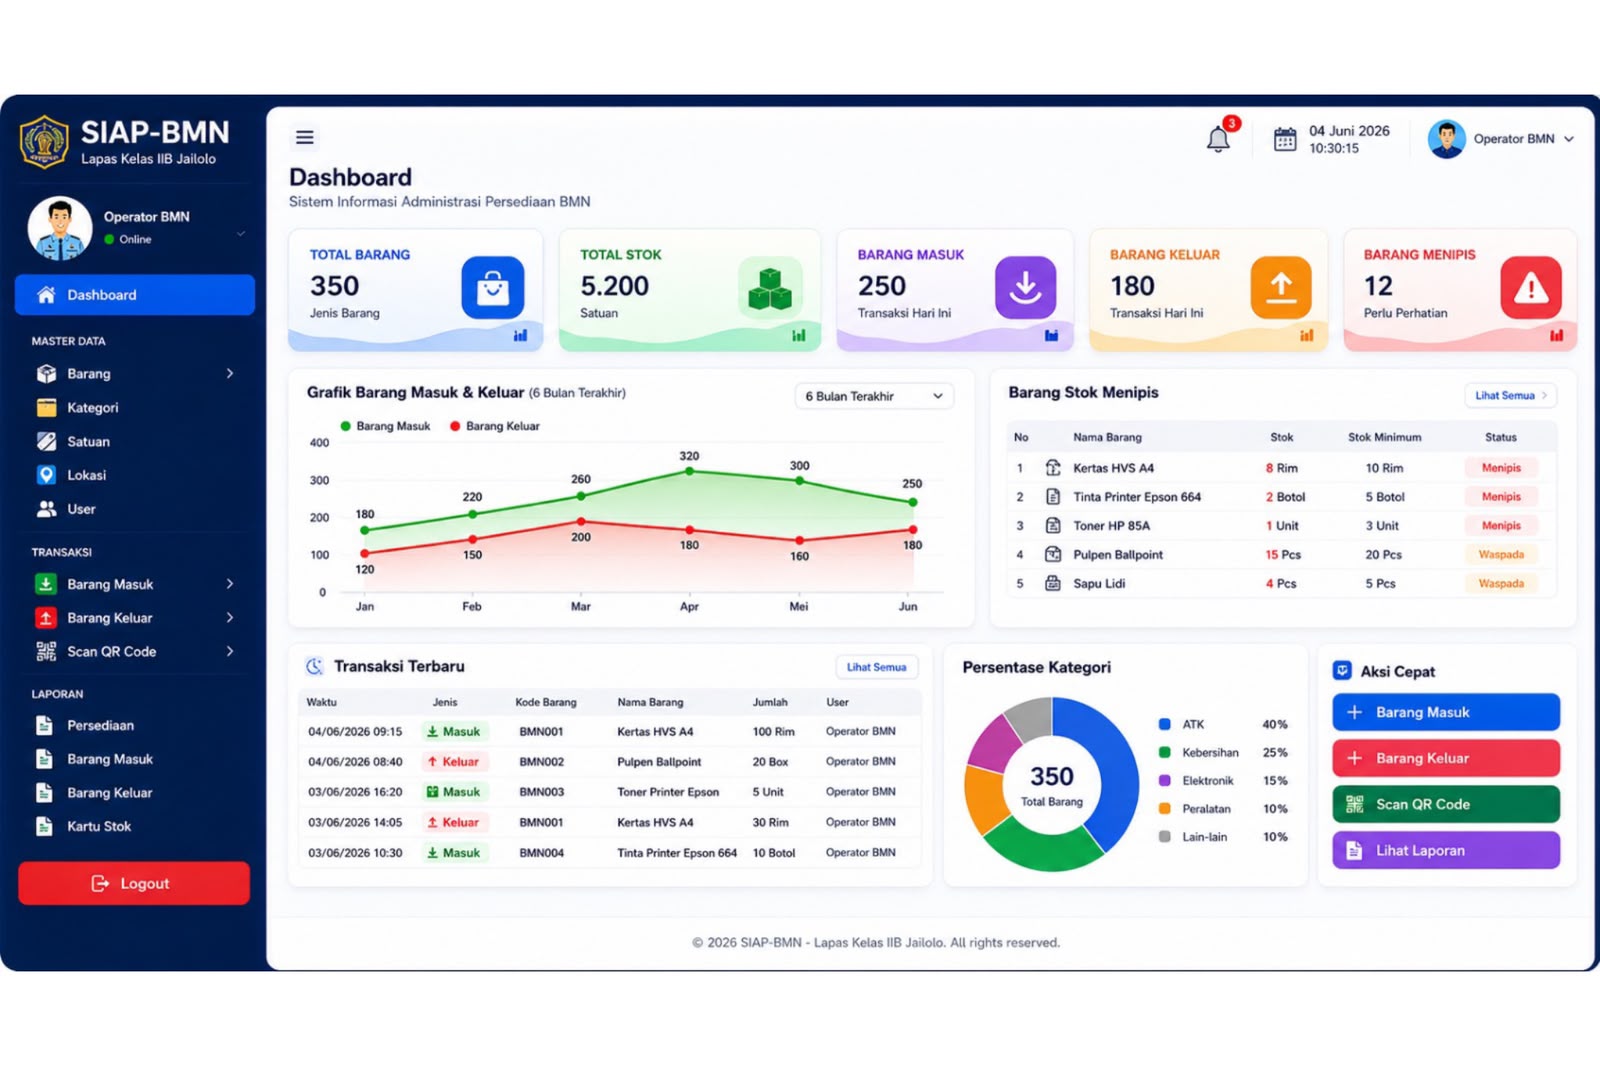Click the Waspada status badge for Pulpen Ballpoint
Screen dimensions: 1600x1066
[1501, 555]
